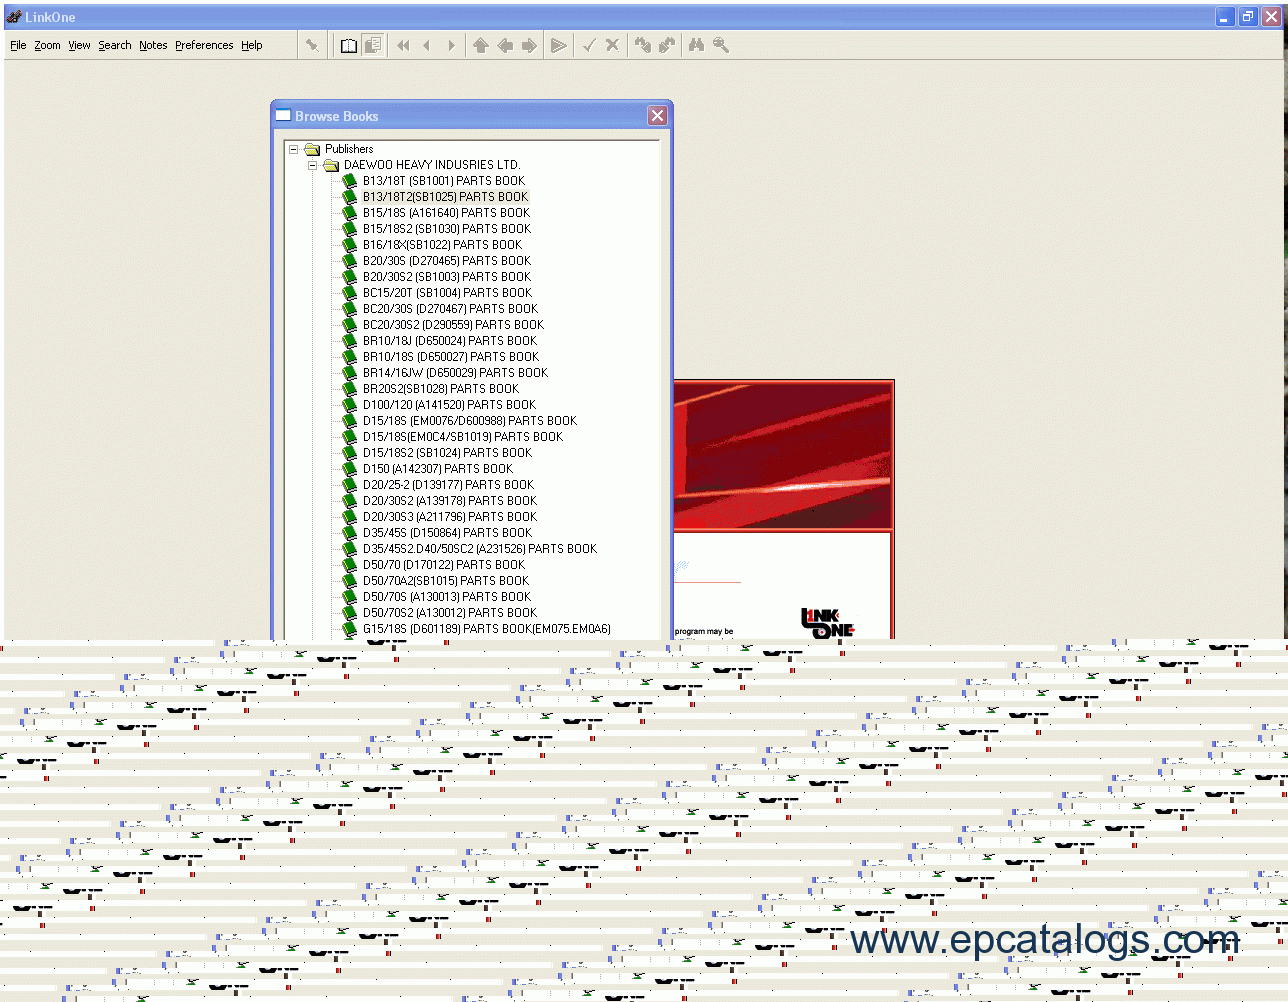The image size is (1288, 1002).
Task: Click the large up arrow toolbar icon
Action: point(481,45)
